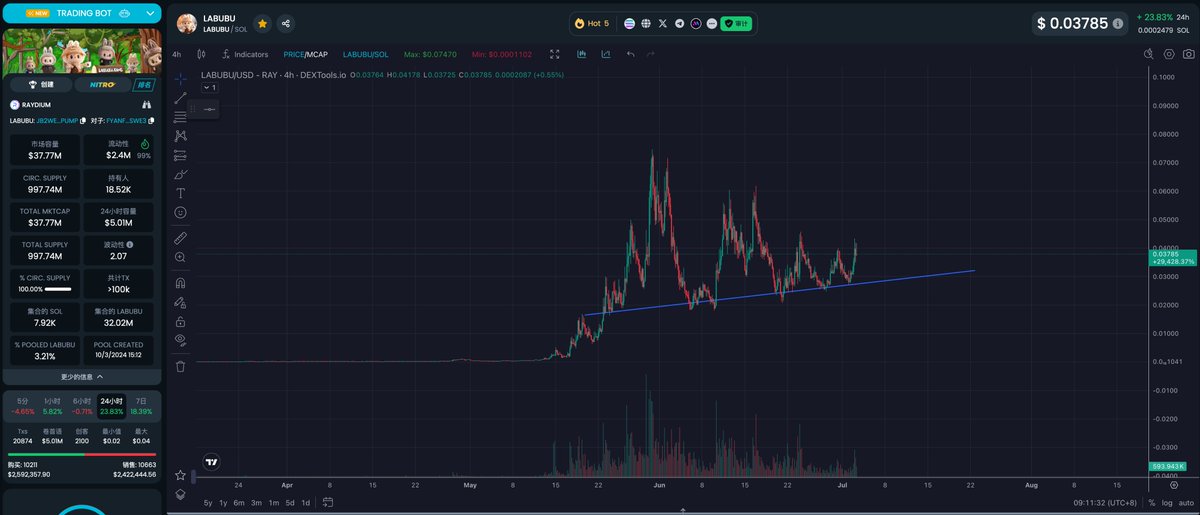Toggle stay in drawing mode

coord(180,302)
